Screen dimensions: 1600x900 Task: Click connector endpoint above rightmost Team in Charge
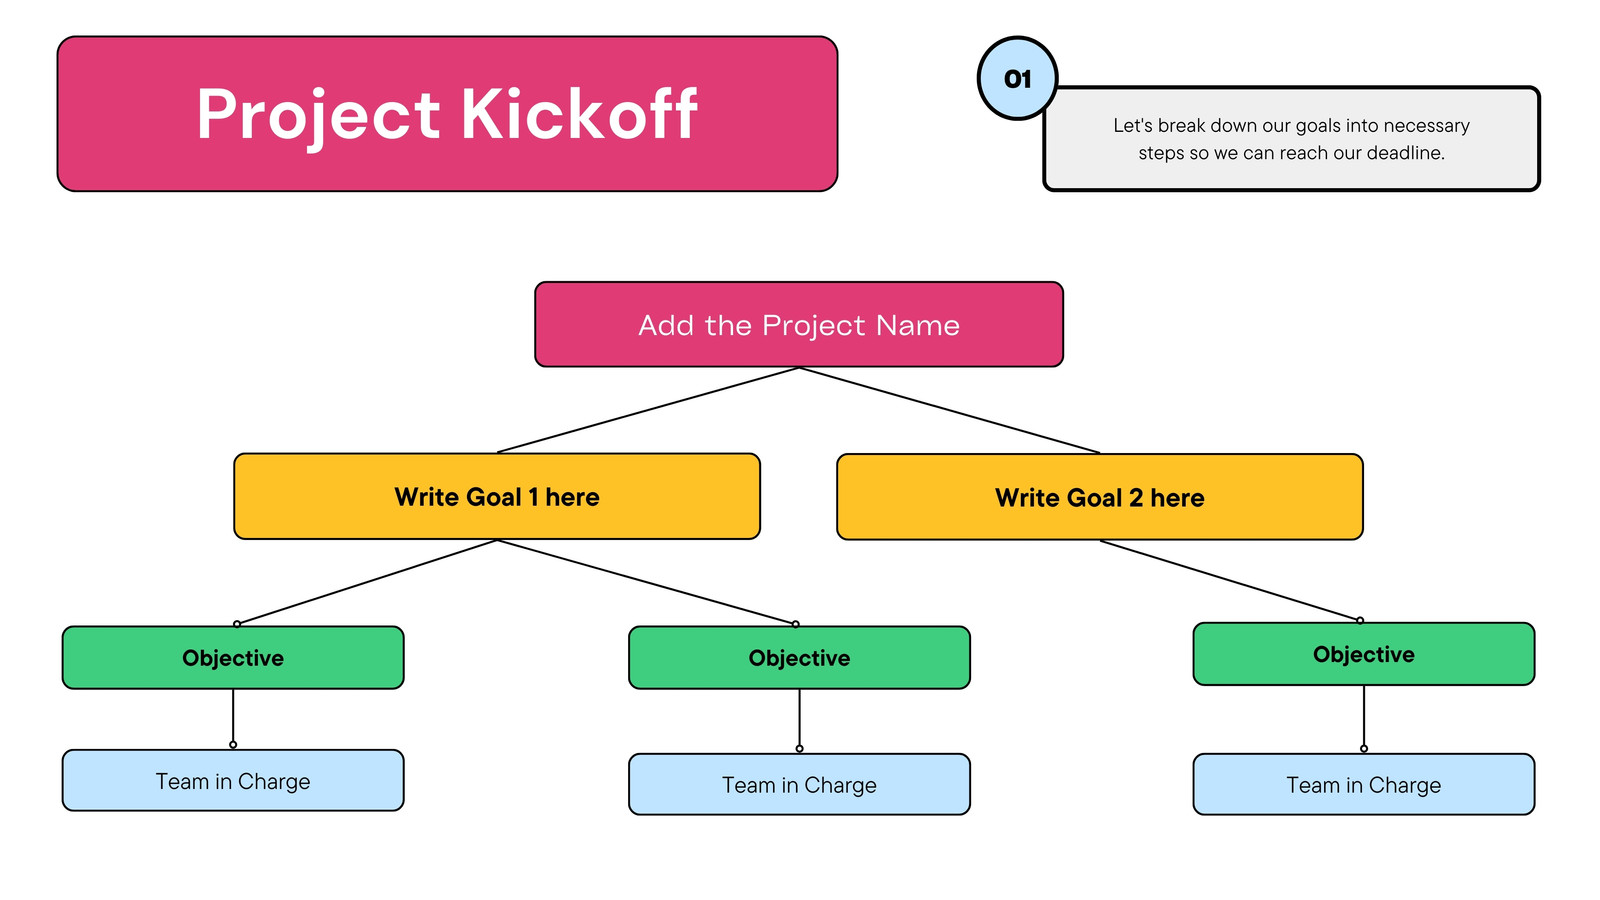pos(1364,748)
